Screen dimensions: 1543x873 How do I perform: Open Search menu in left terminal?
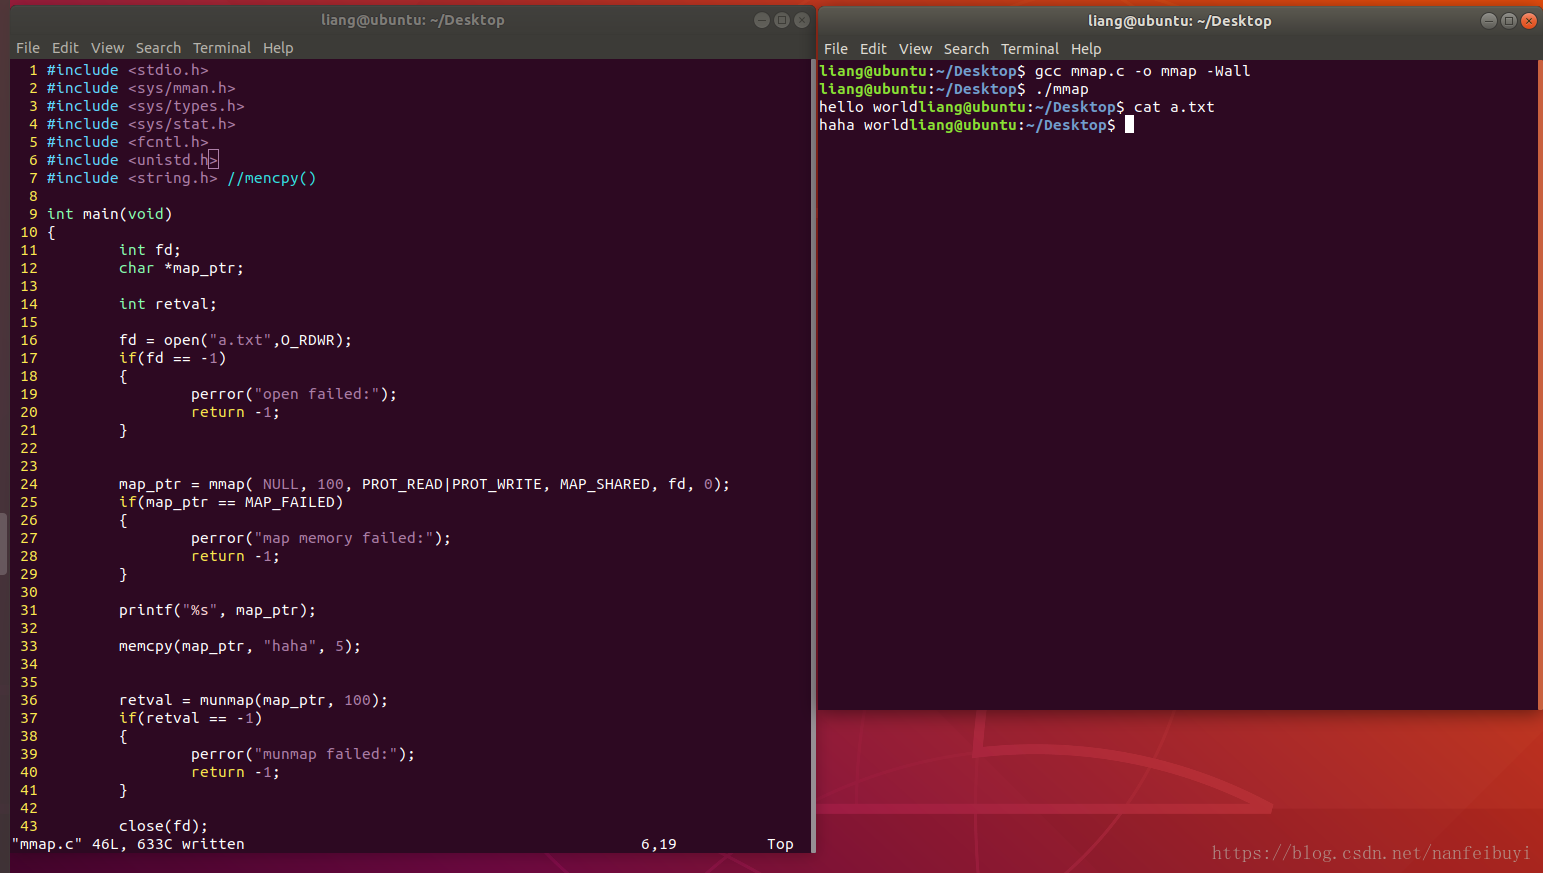point(158,48)
